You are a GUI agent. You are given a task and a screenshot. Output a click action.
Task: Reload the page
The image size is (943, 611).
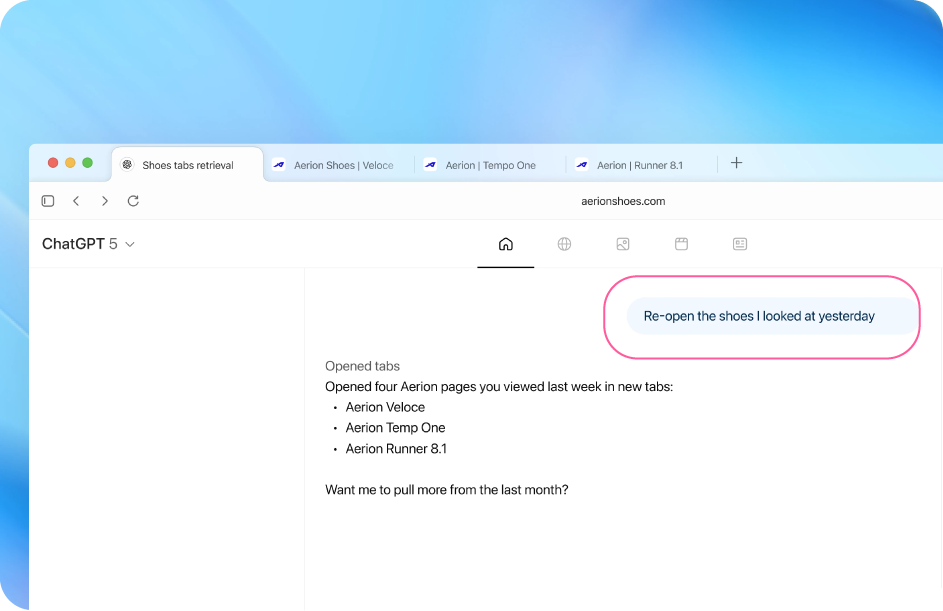pyautogui.click(x=134, y=201)
